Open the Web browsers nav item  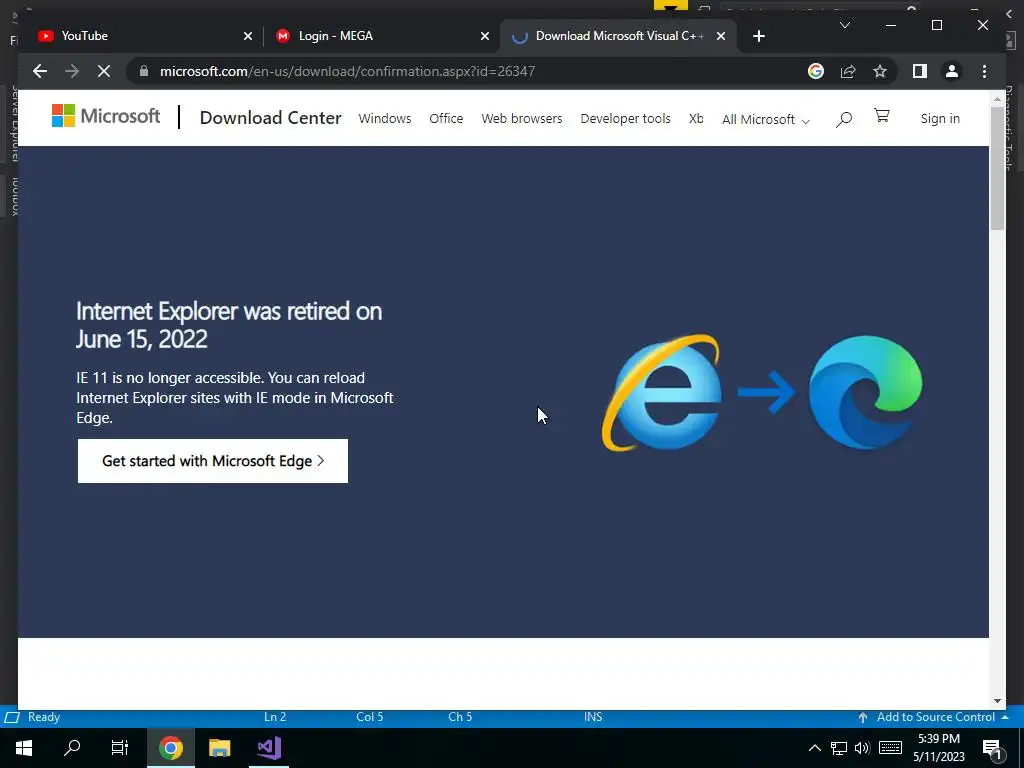click(x=522, y=118)
